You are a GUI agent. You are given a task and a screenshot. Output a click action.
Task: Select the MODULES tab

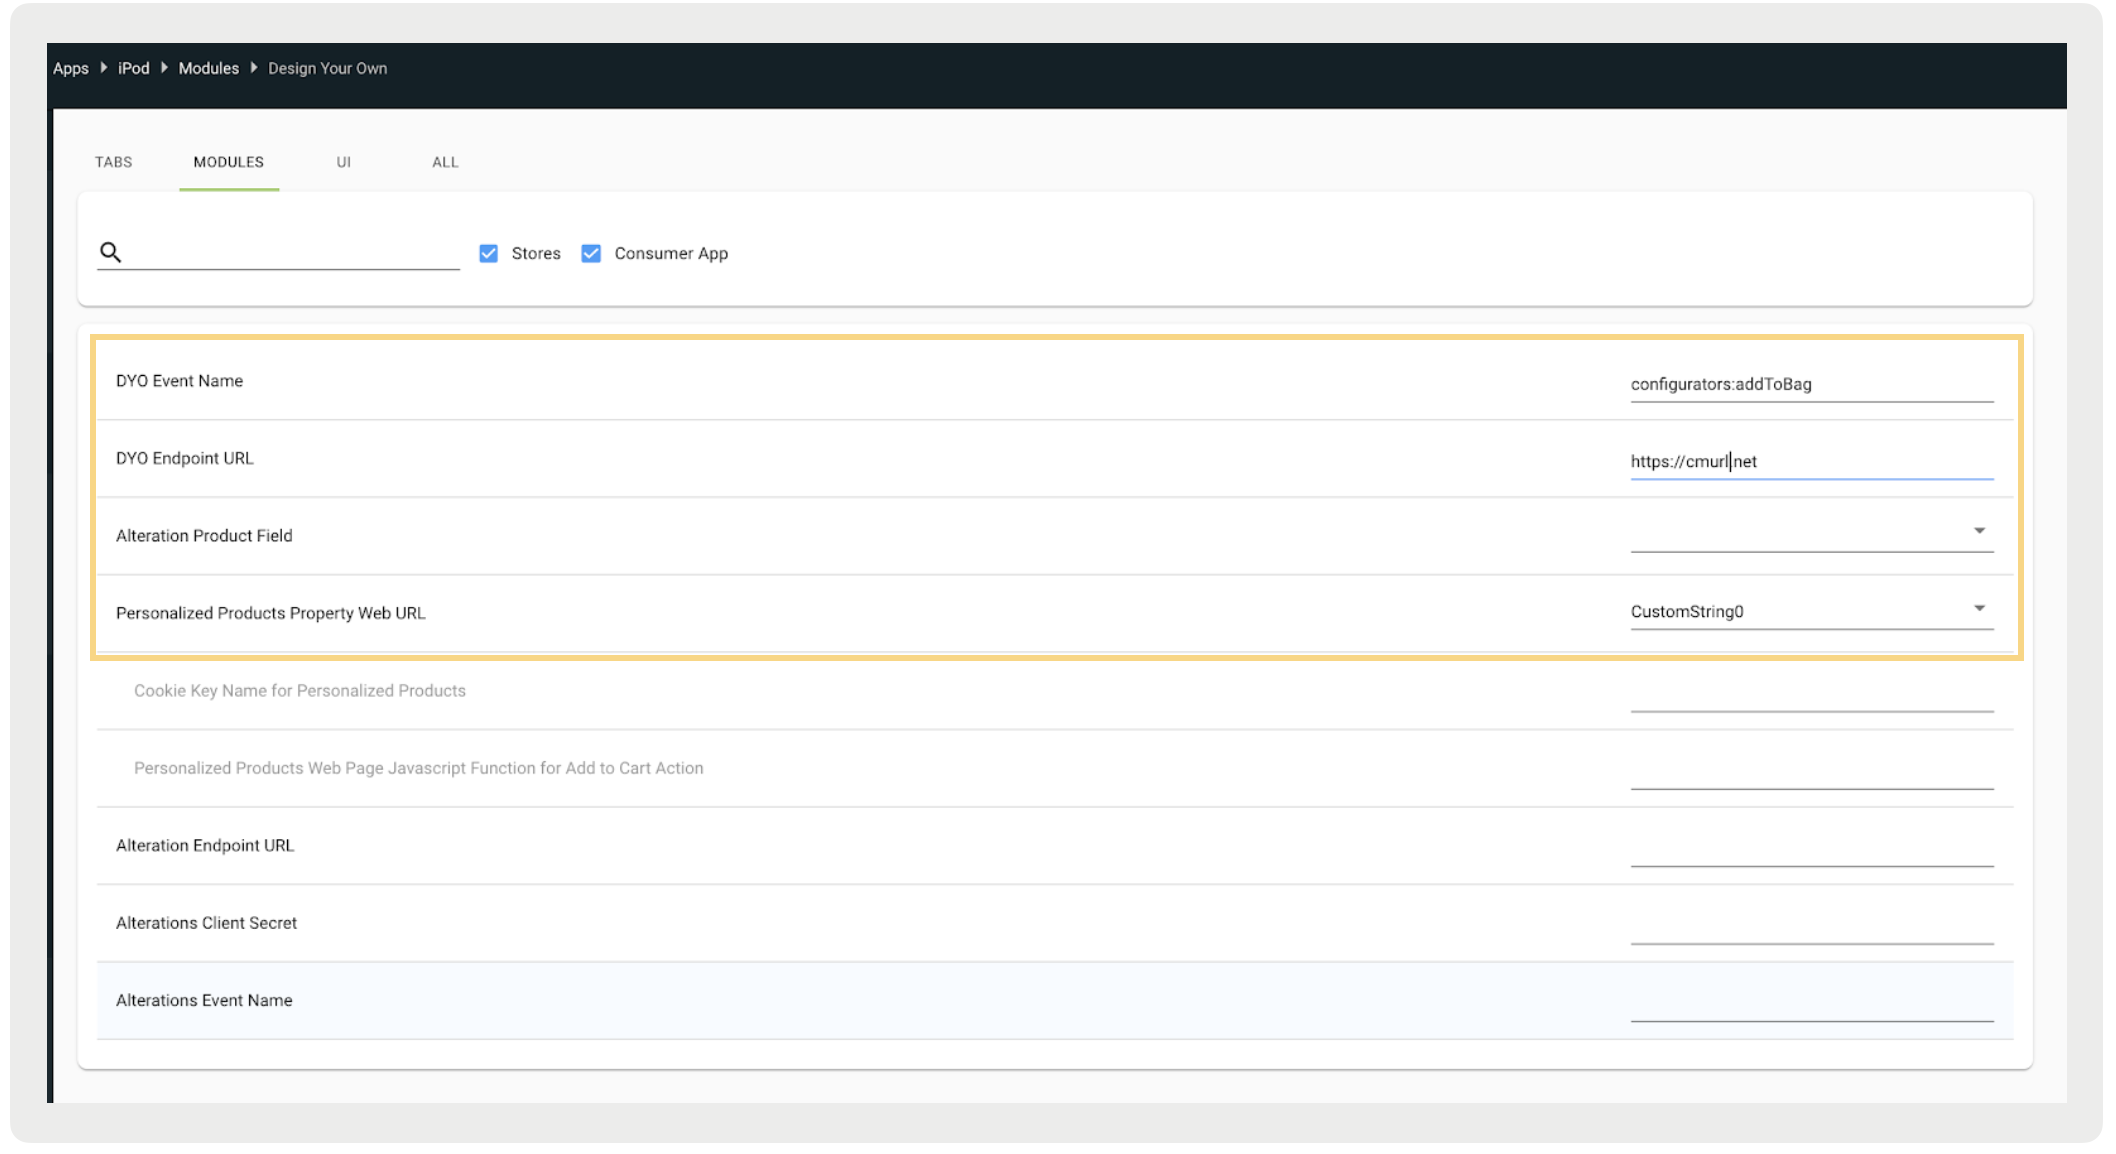click(229, 162)
